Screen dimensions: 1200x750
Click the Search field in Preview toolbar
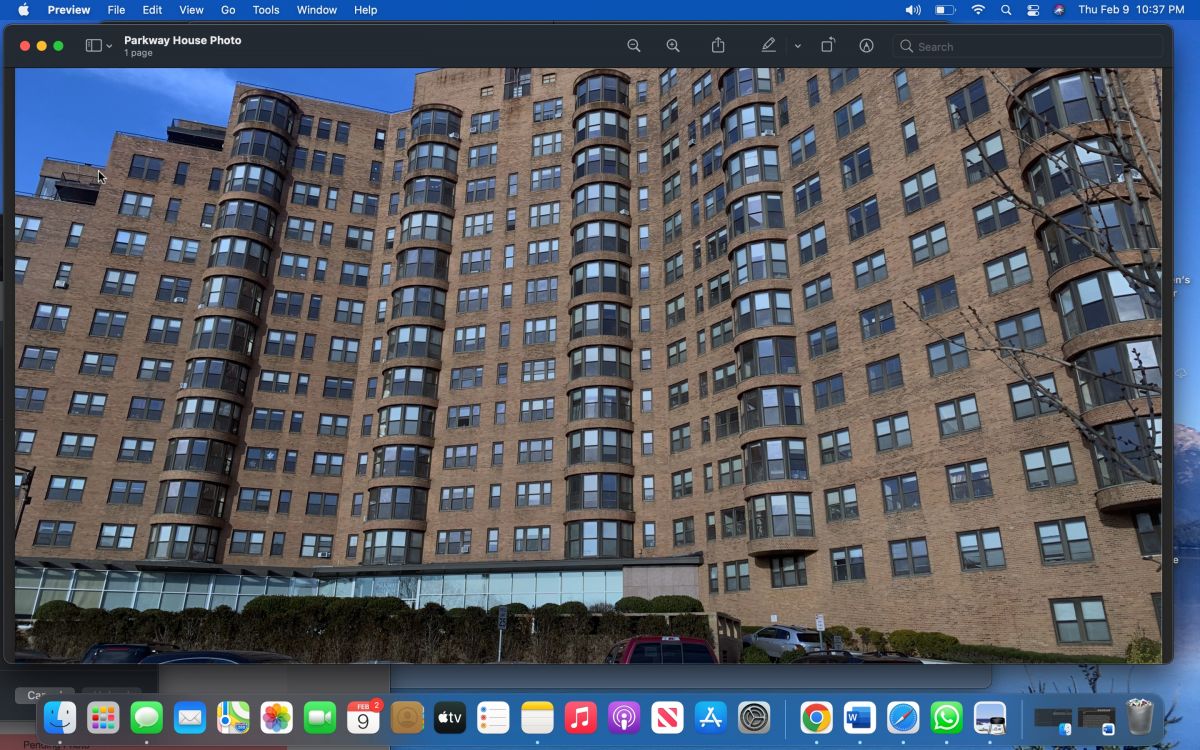click(1028, 46)
